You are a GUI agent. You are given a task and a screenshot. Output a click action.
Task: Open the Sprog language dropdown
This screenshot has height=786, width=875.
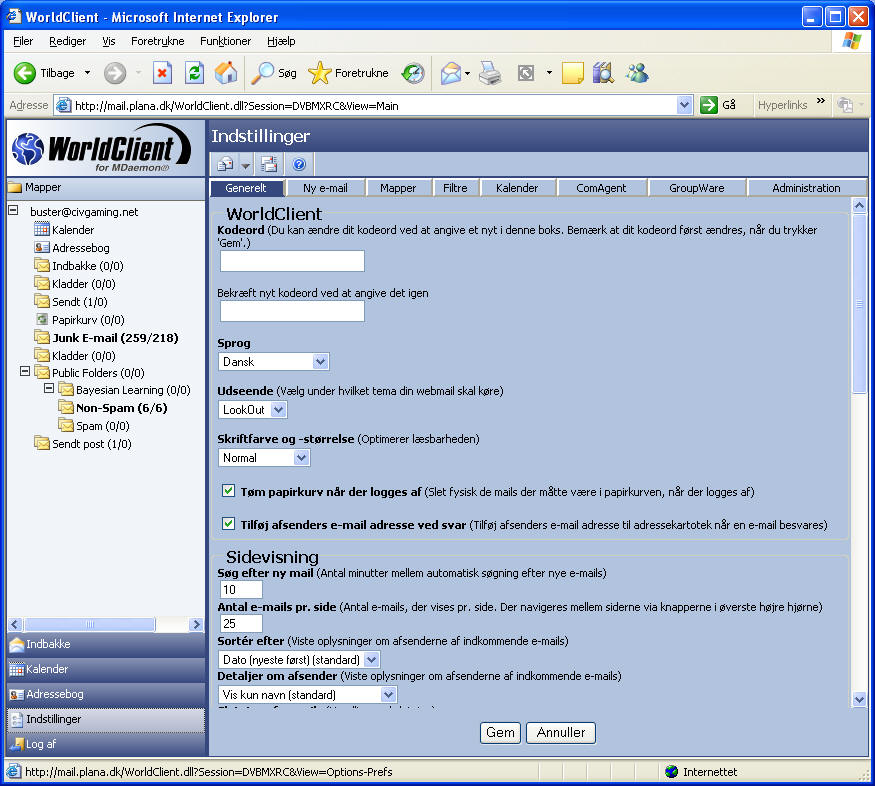pyautogui.click(x=273, y=362)
